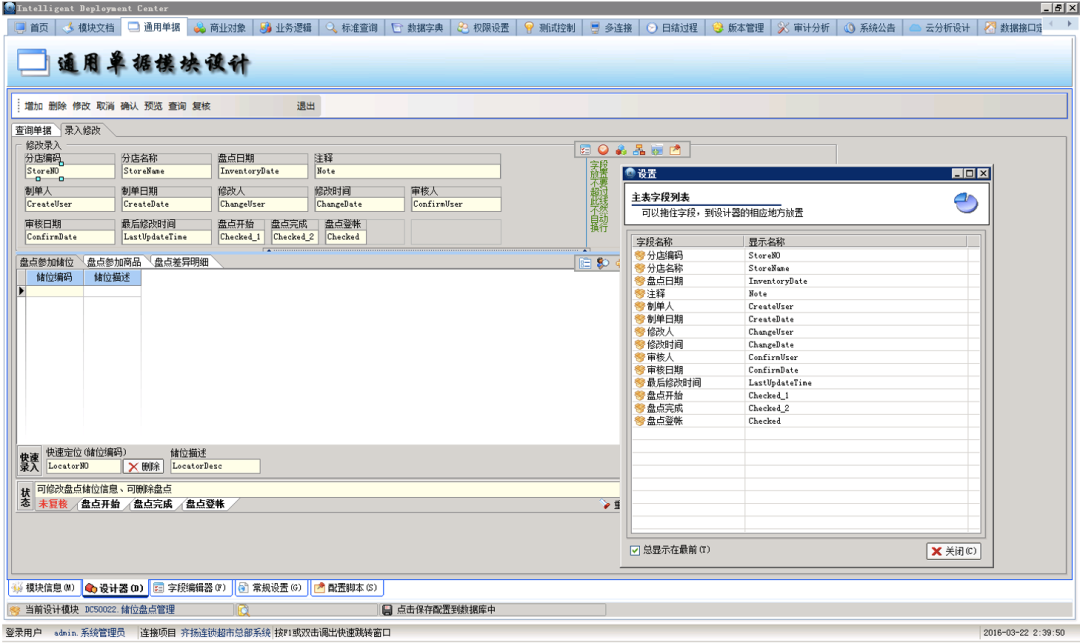Click the box icon beside 当前设计模块

tap(14, 610)
